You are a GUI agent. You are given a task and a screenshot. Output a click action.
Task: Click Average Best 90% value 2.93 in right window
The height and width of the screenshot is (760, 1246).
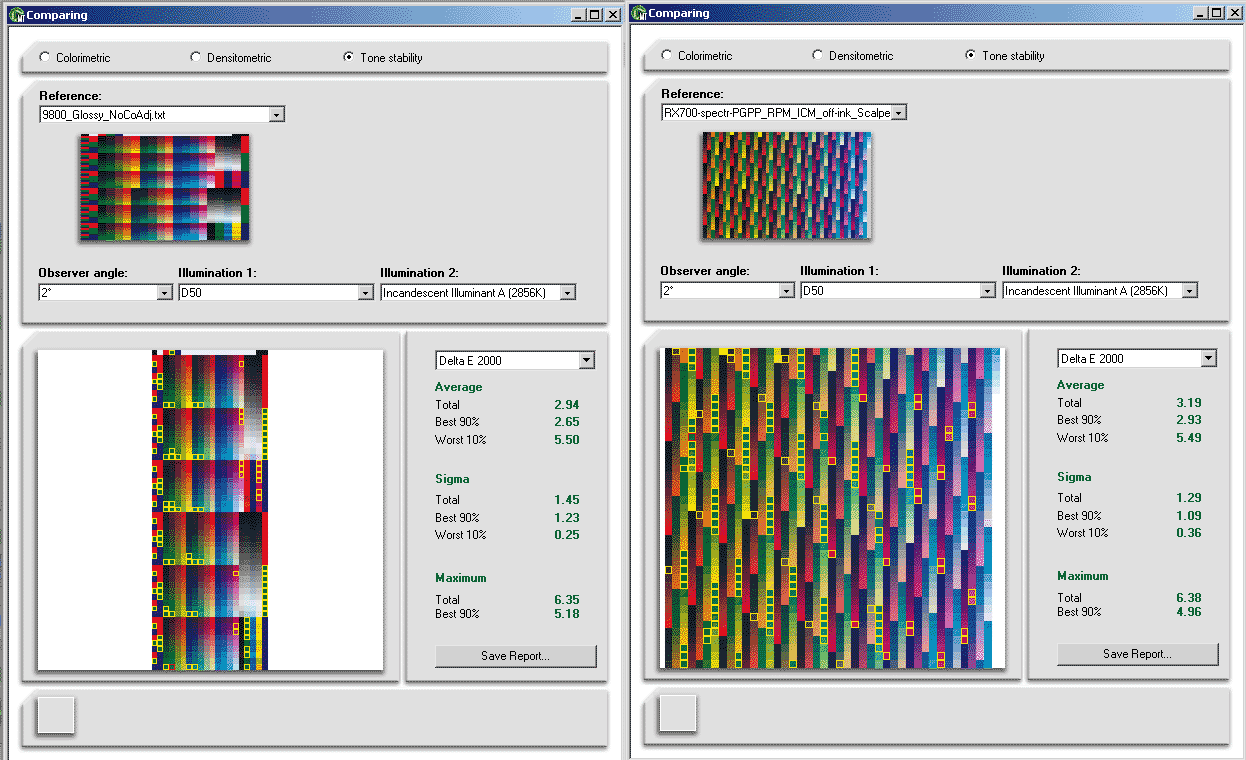(x=1189, y=420)
